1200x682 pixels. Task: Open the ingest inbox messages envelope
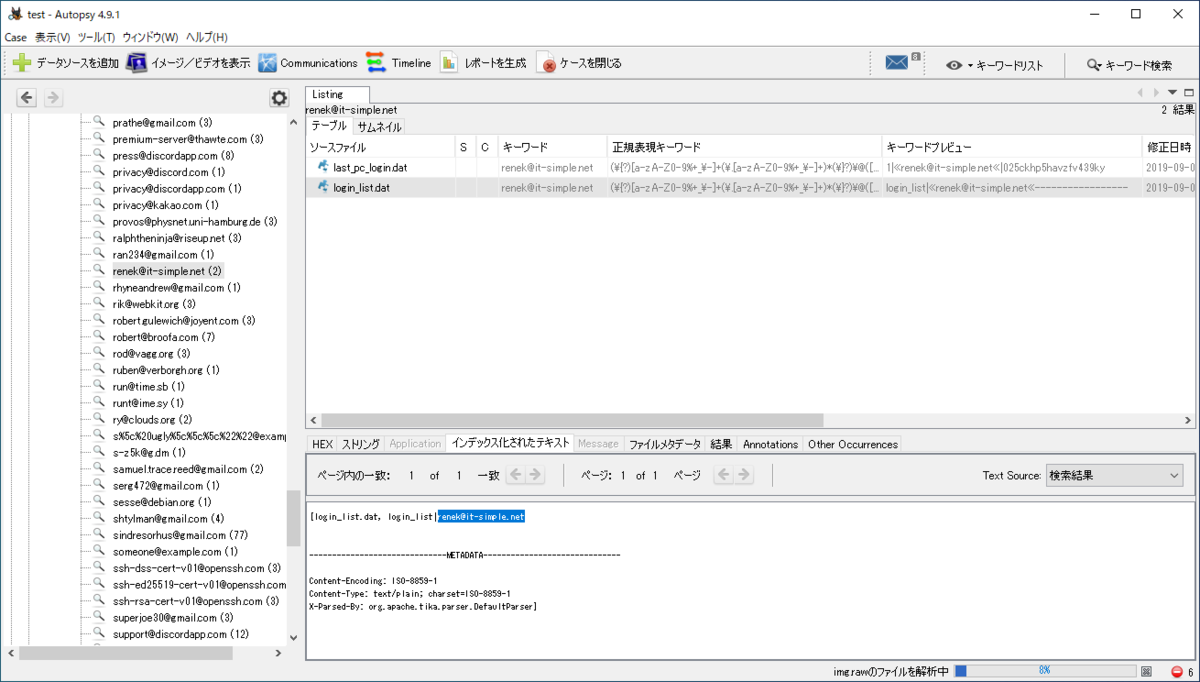click(898, 62)
